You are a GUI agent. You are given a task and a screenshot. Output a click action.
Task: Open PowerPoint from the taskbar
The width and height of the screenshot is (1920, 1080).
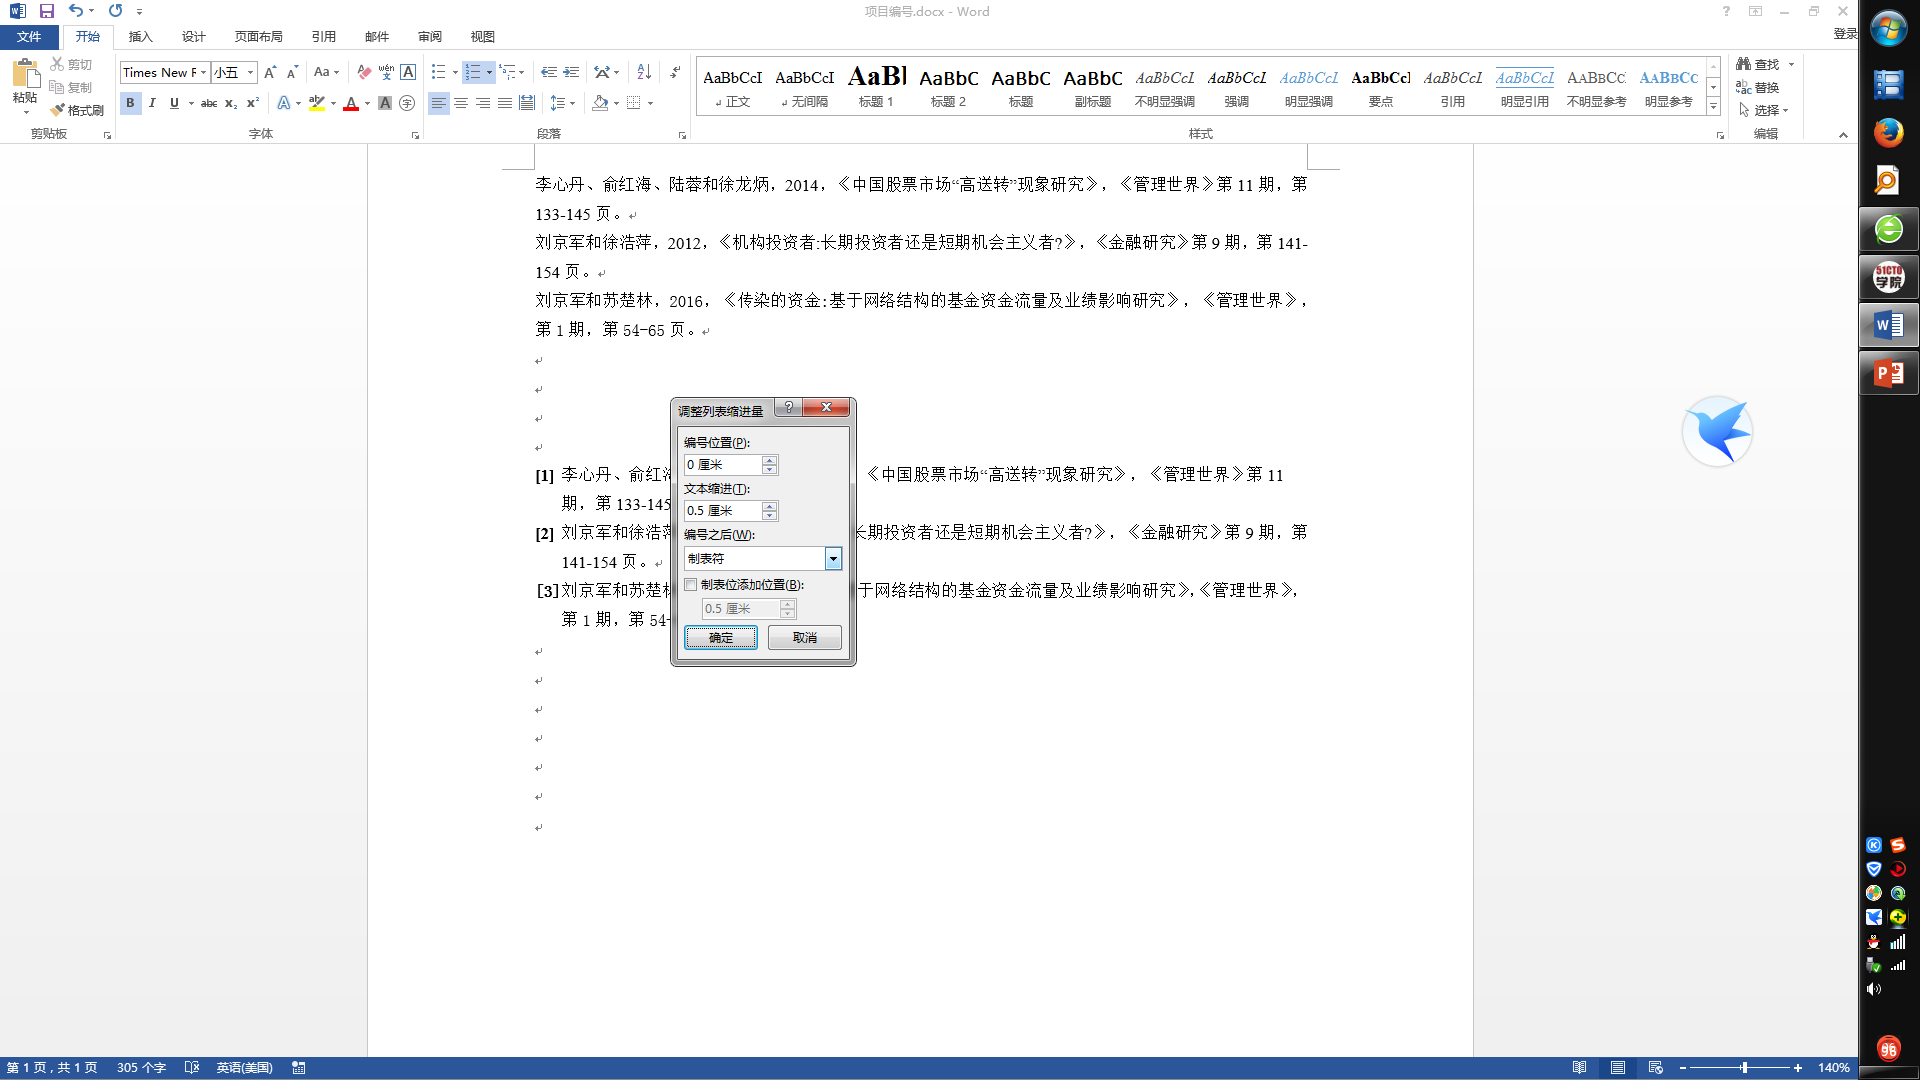[x=1888, y=373]
